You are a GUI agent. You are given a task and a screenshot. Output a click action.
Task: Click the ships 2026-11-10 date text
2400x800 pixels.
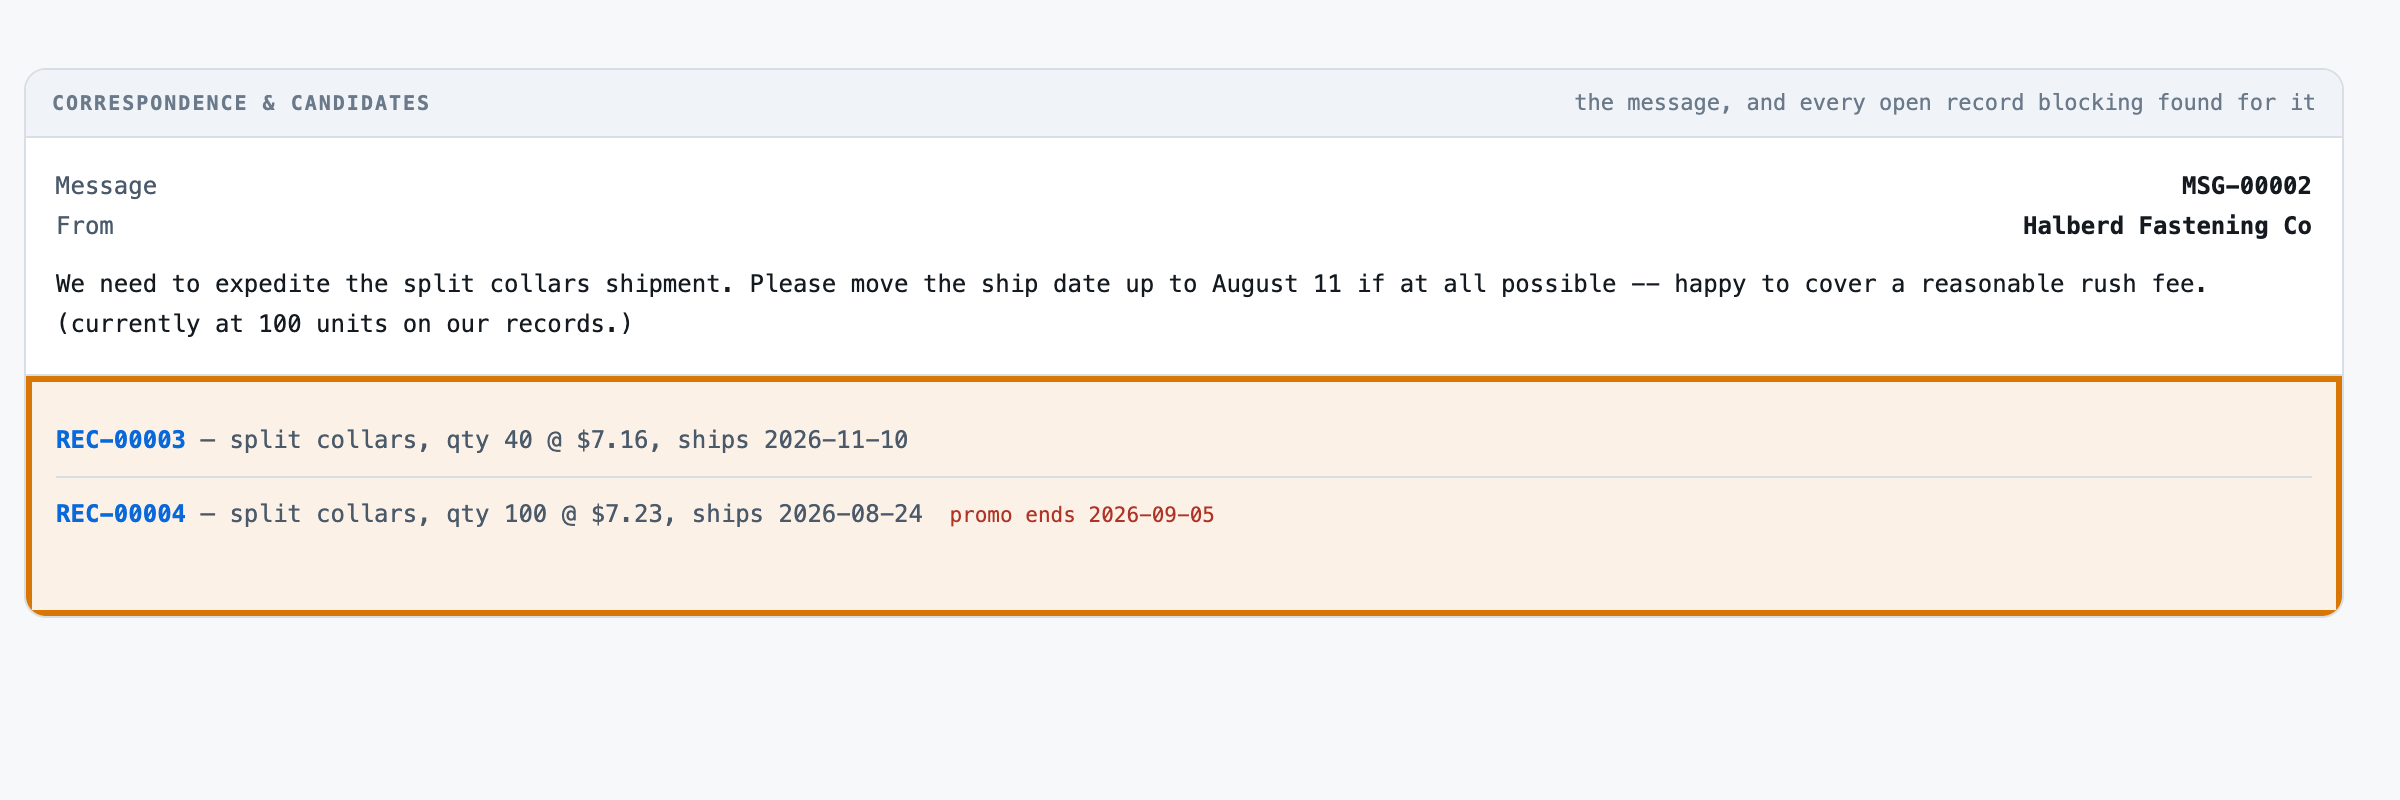[x=793, y=440]
